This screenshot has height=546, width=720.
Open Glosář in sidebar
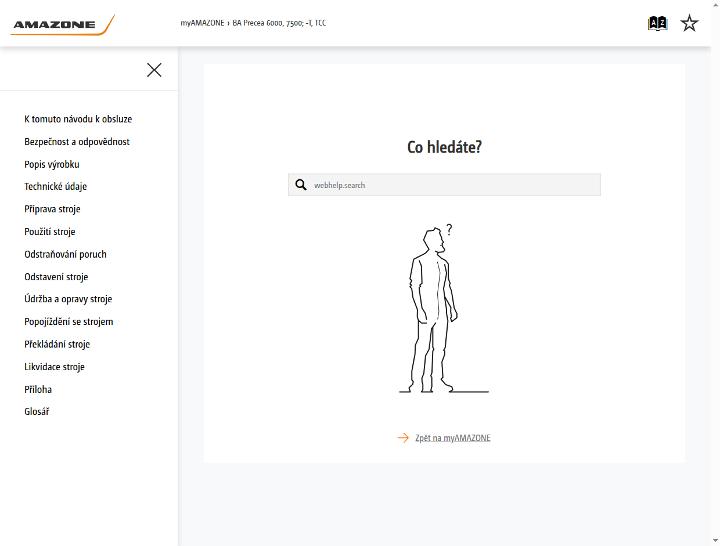pos(36,411)
